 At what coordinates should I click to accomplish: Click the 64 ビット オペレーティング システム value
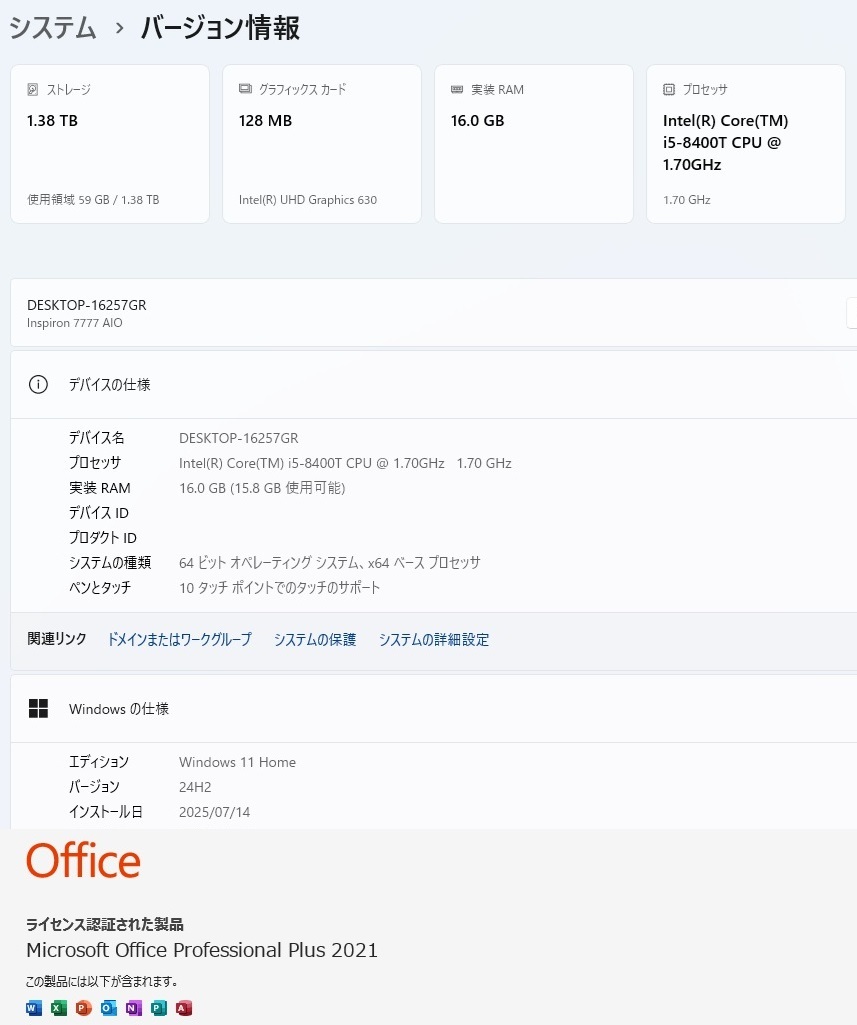(x=329, y=562)
